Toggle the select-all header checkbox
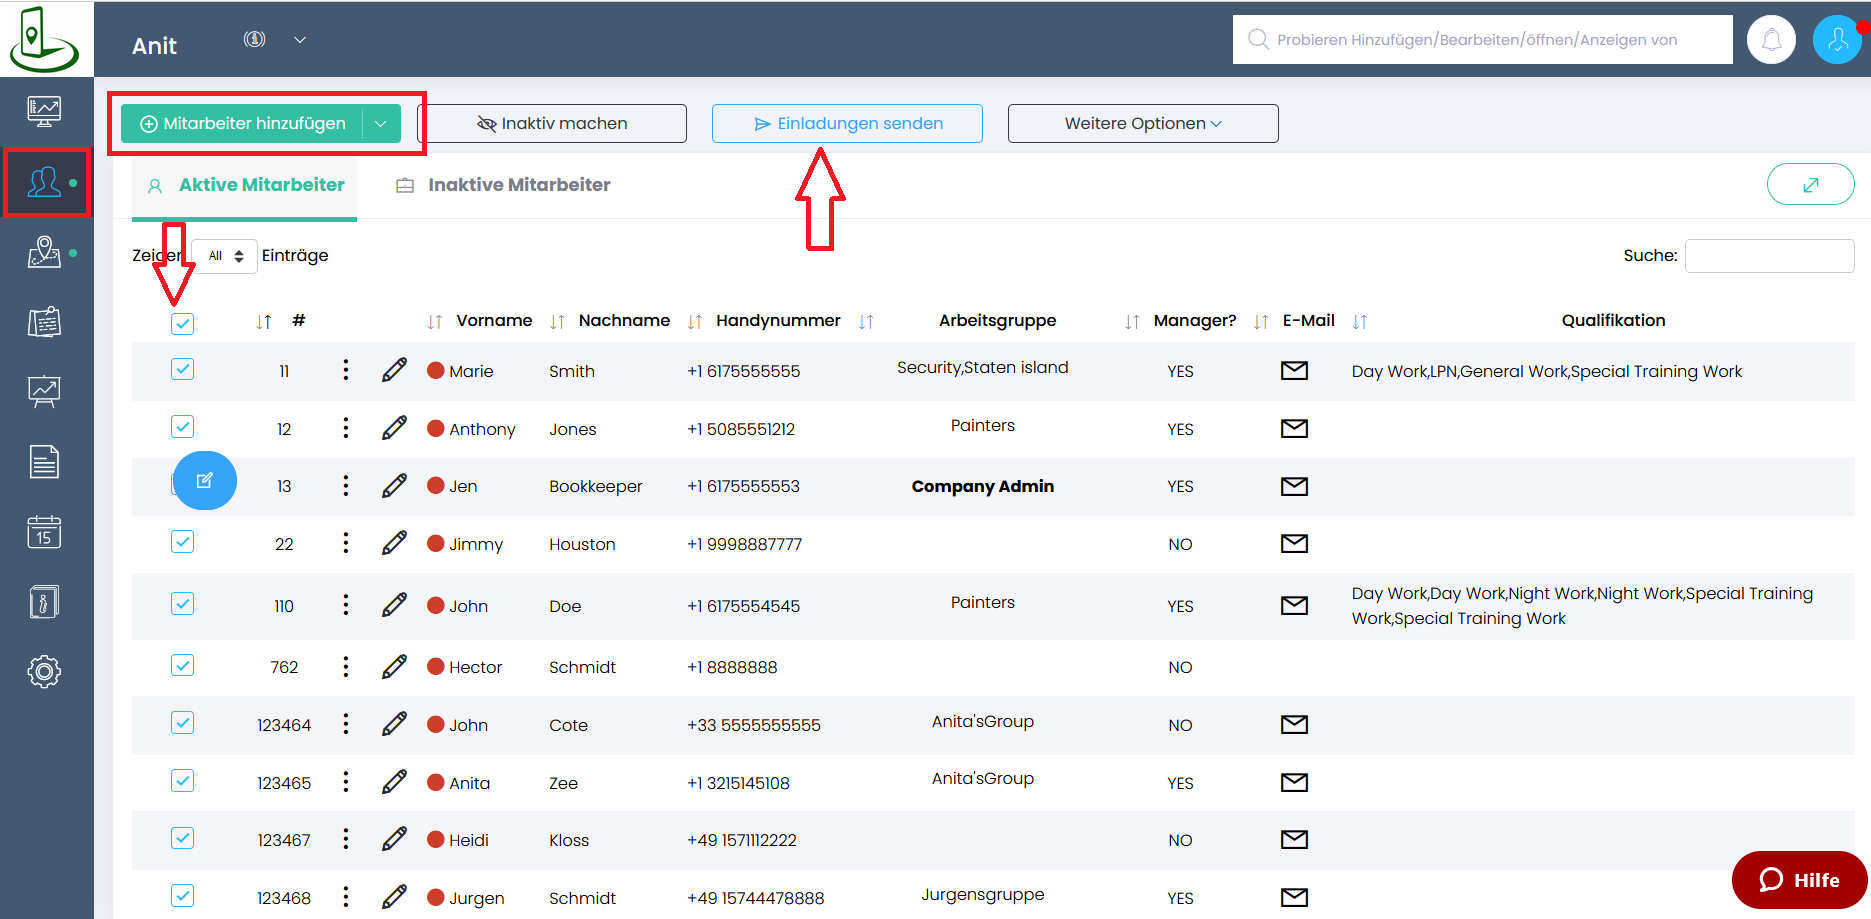Screen dimensions: 1871x919 182,323
